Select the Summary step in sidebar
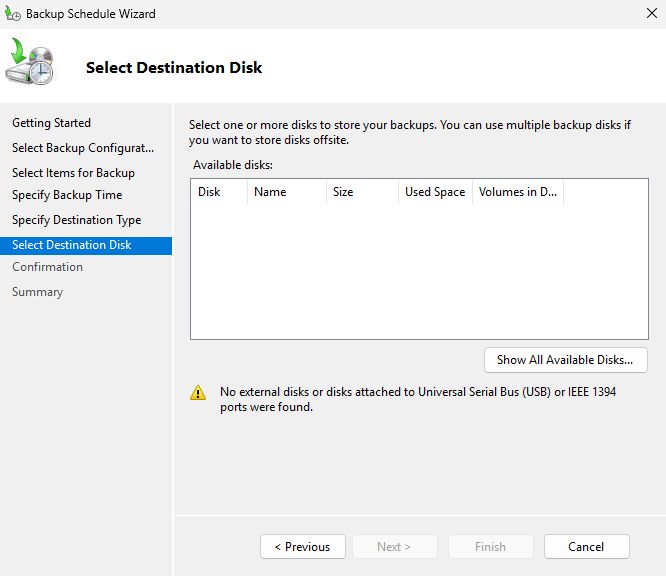This screenshot has height=576, width=666. point(37,292)
